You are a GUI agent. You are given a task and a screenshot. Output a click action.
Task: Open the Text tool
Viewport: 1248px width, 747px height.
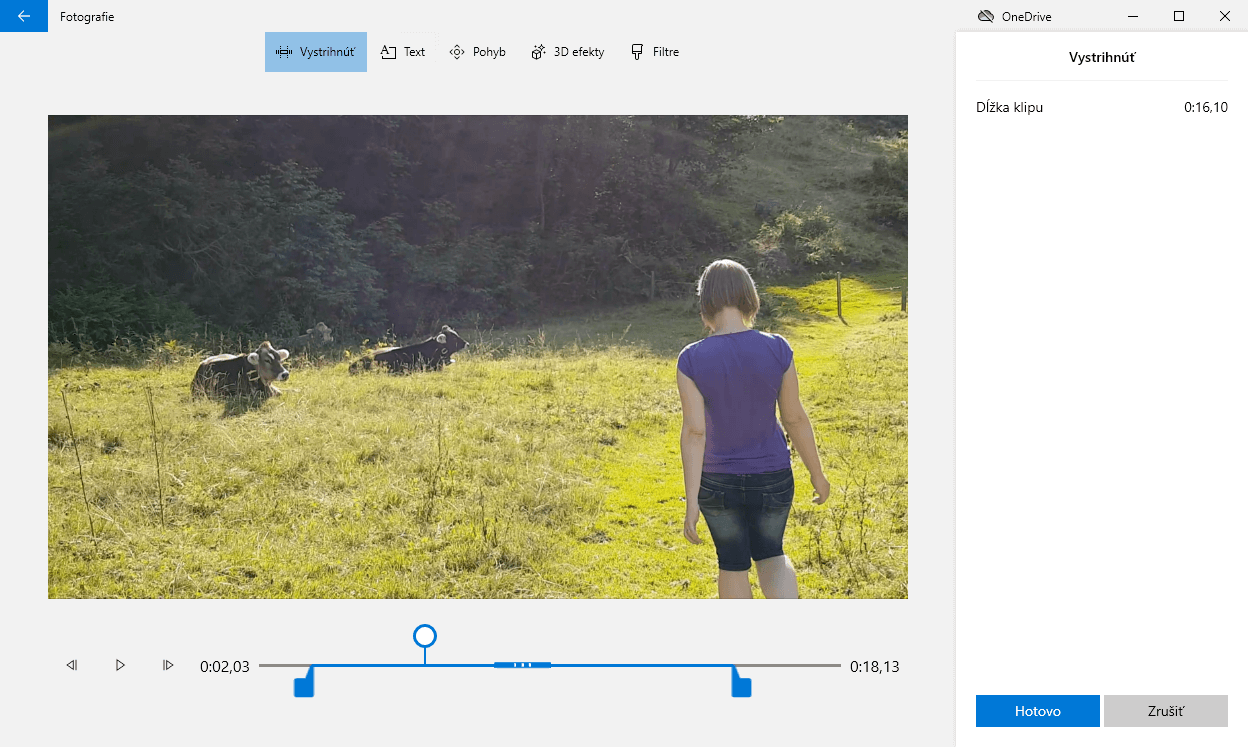[x=403, y=52]
